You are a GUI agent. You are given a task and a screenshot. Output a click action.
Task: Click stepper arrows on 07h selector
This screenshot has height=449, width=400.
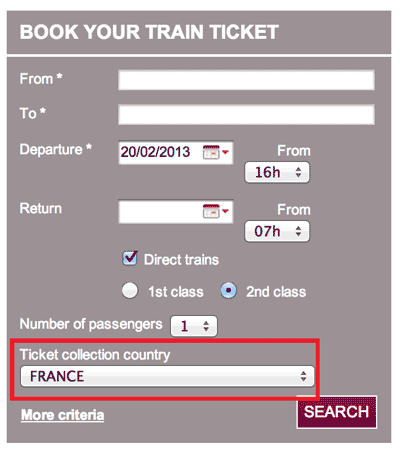tap(298, 231)
